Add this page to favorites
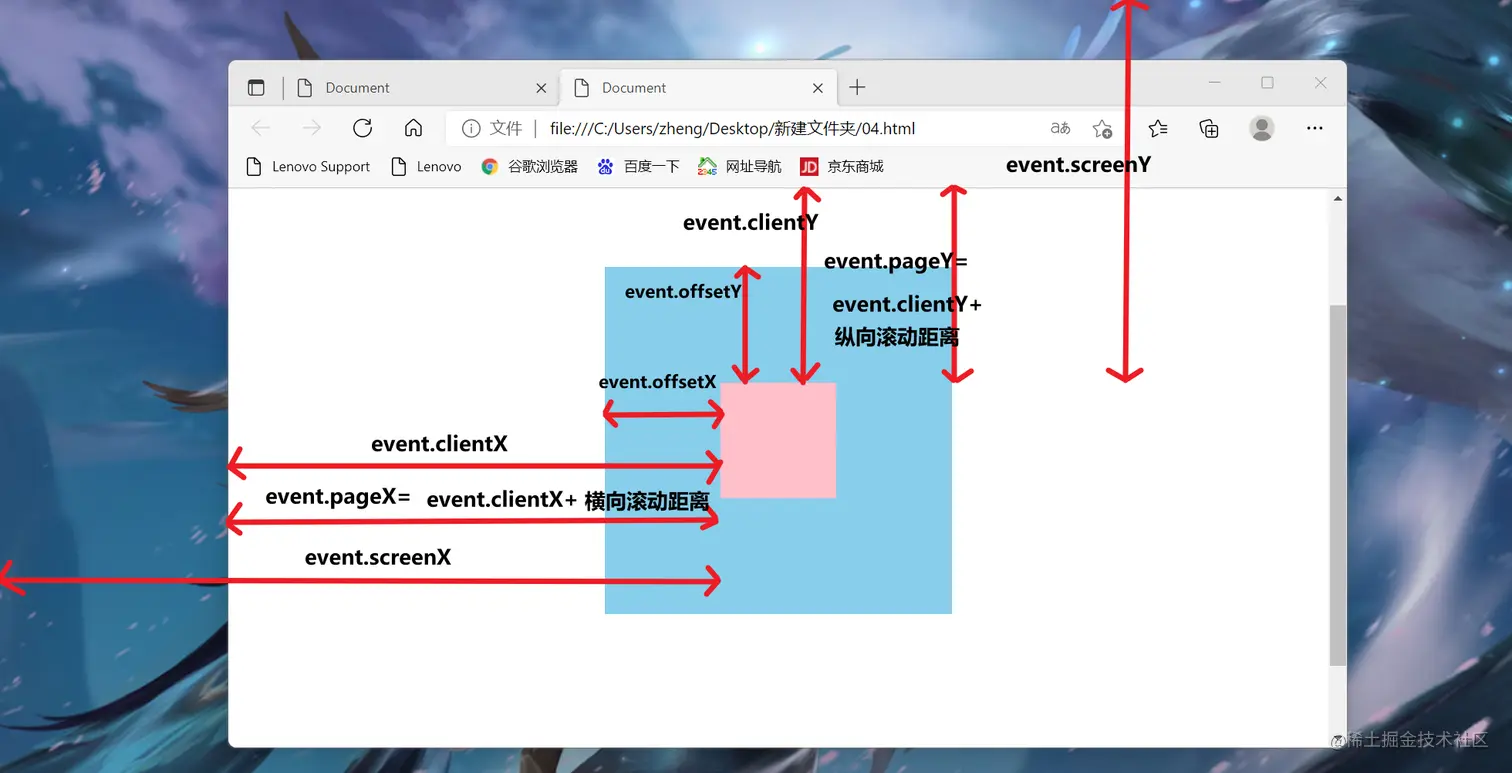1512x773 pixels. click(1102, 128)
